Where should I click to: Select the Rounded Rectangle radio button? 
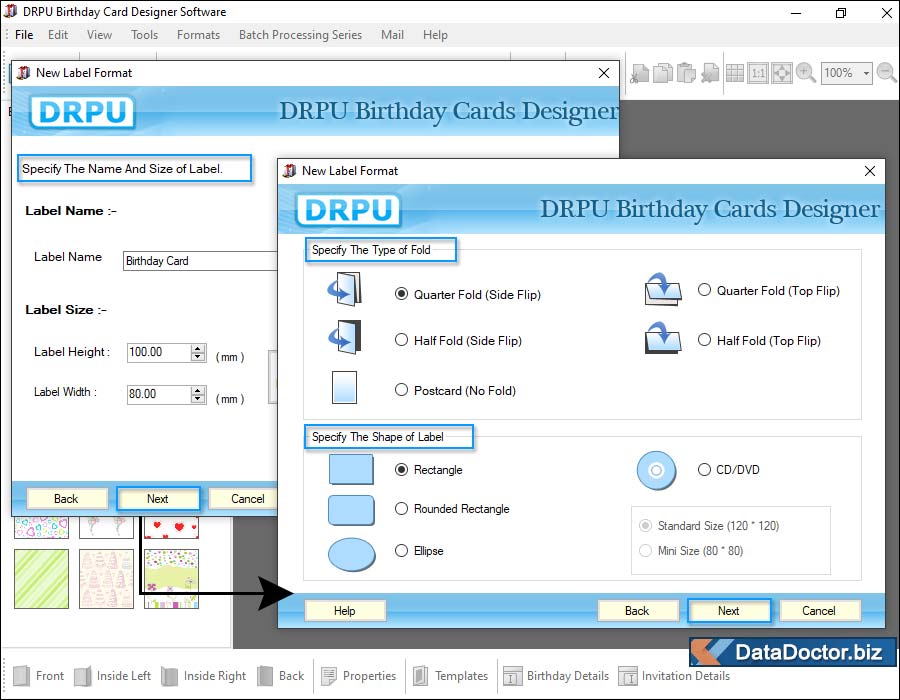coord(401,508)
